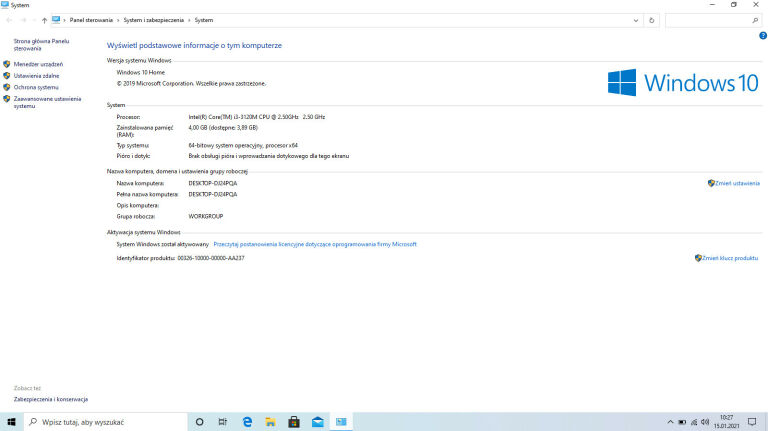Click the page heading Wyświetl podstawowe informacje
The width and height of the screenshot is (768, 431).
(194, 45)
